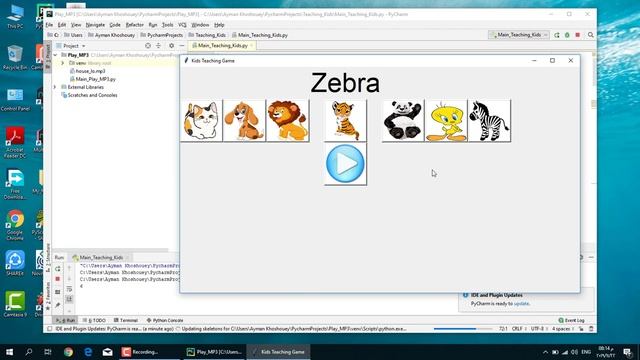The height and width of the screenshot is (360, 640).
Task: Click the yellow Tweety bird picture
Action: [446, 121]
